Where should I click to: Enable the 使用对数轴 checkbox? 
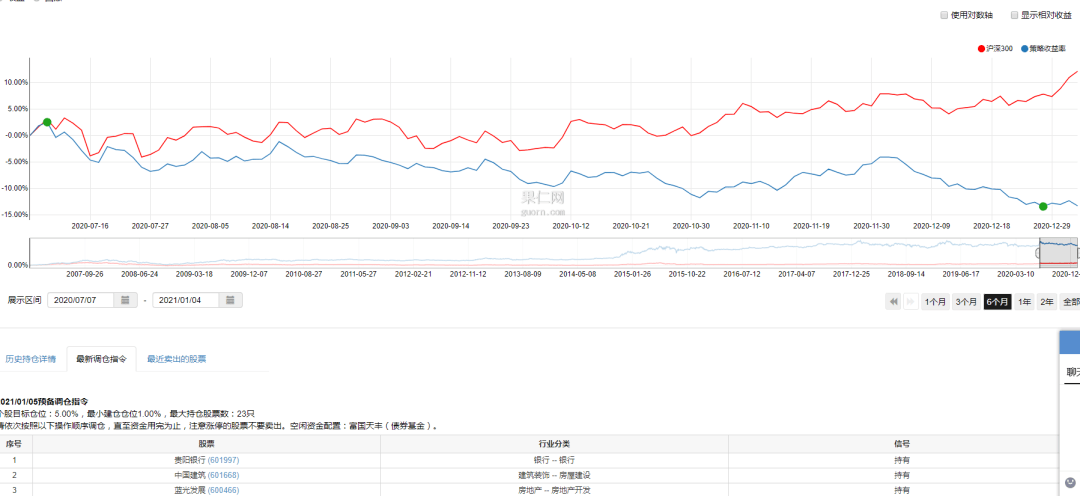pyautogui.click(x=944, y=14)
